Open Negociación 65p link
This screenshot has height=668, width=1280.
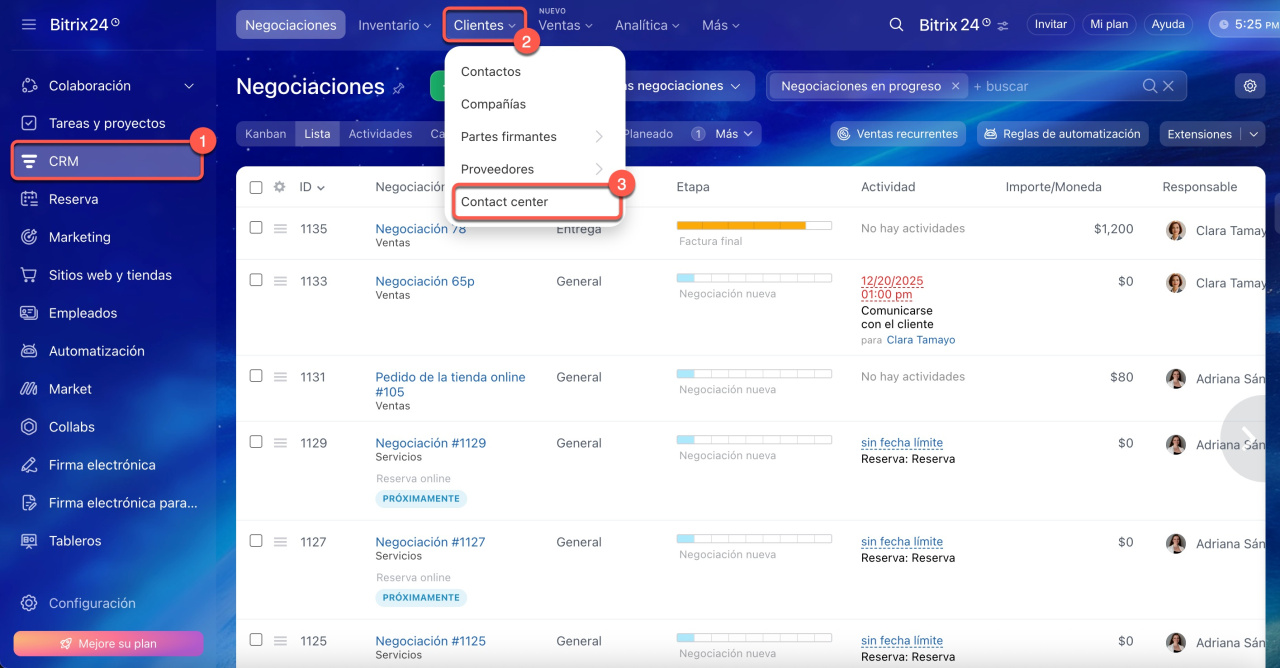point(425,281)
